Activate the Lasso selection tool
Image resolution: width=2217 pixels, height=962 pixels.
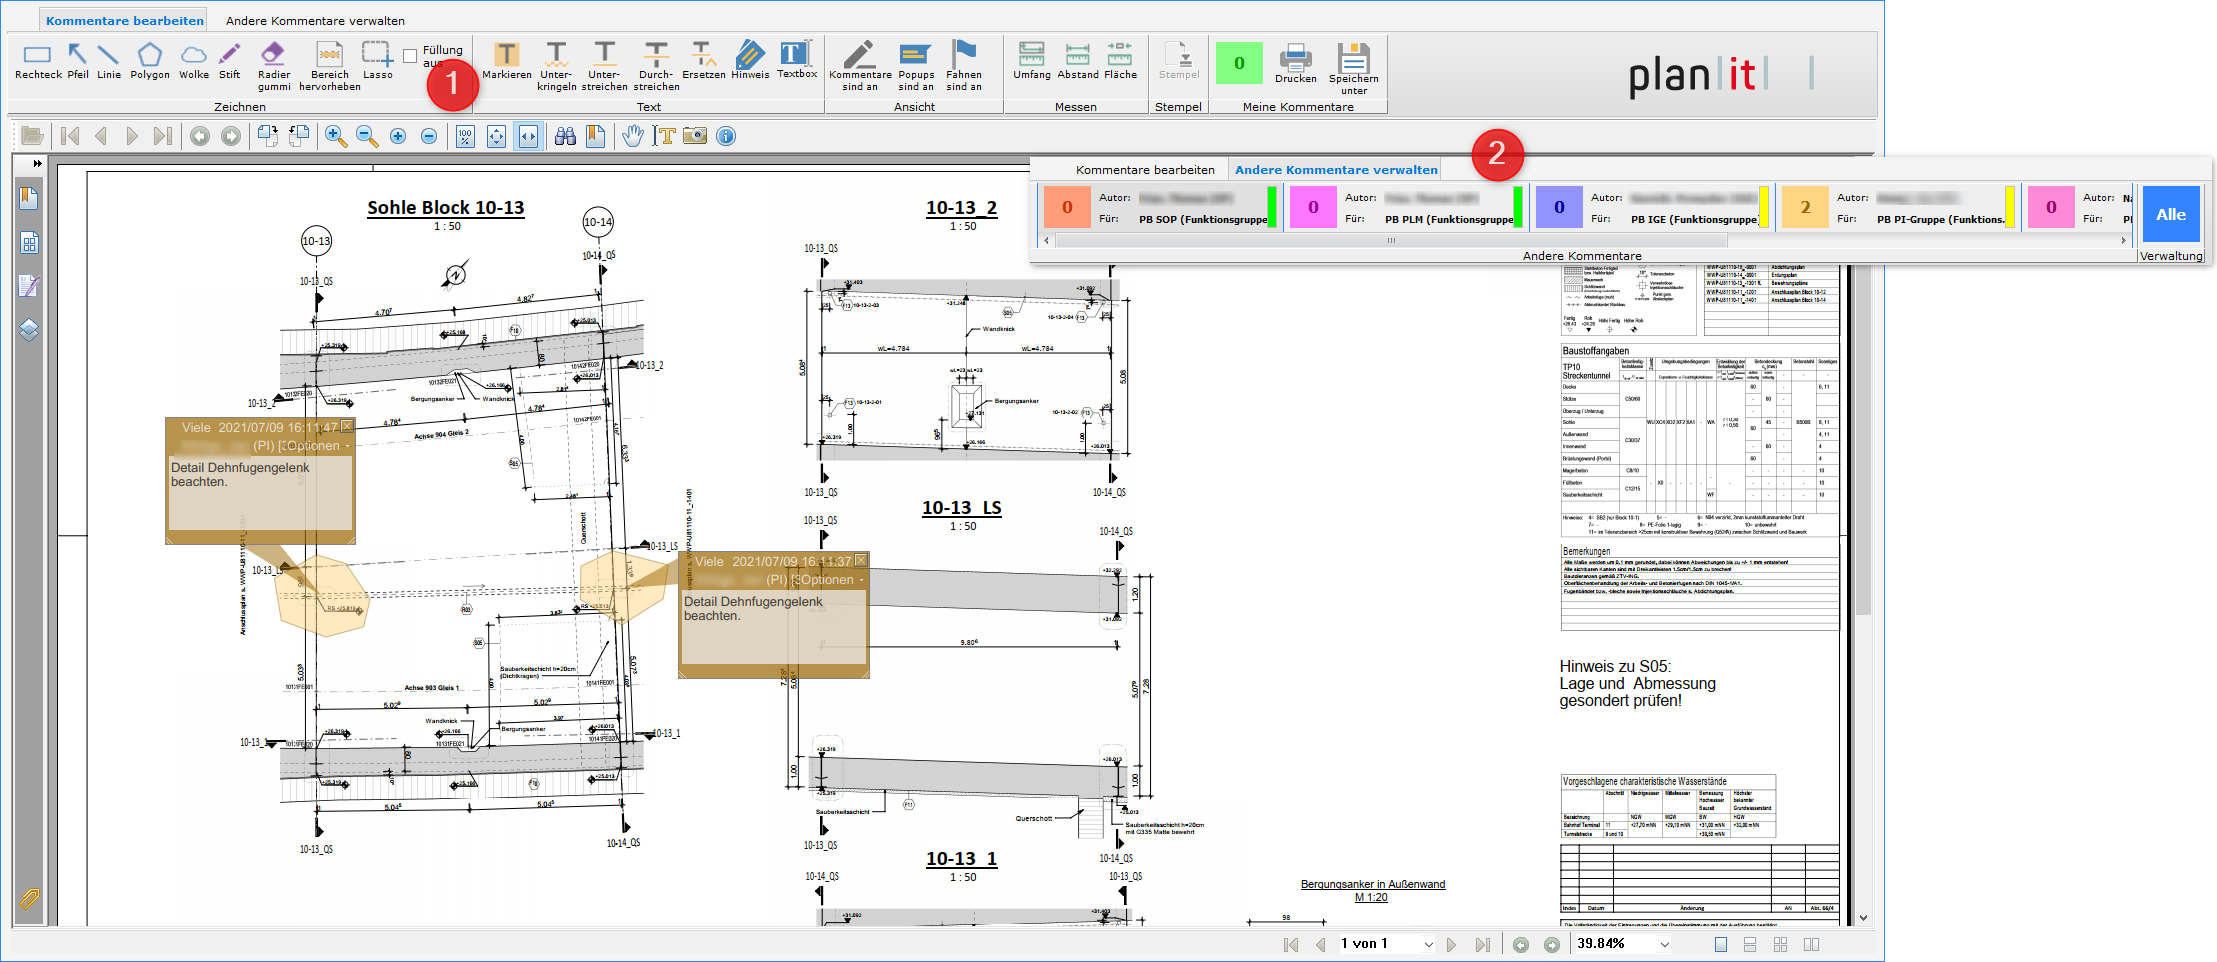coord(377,60)
